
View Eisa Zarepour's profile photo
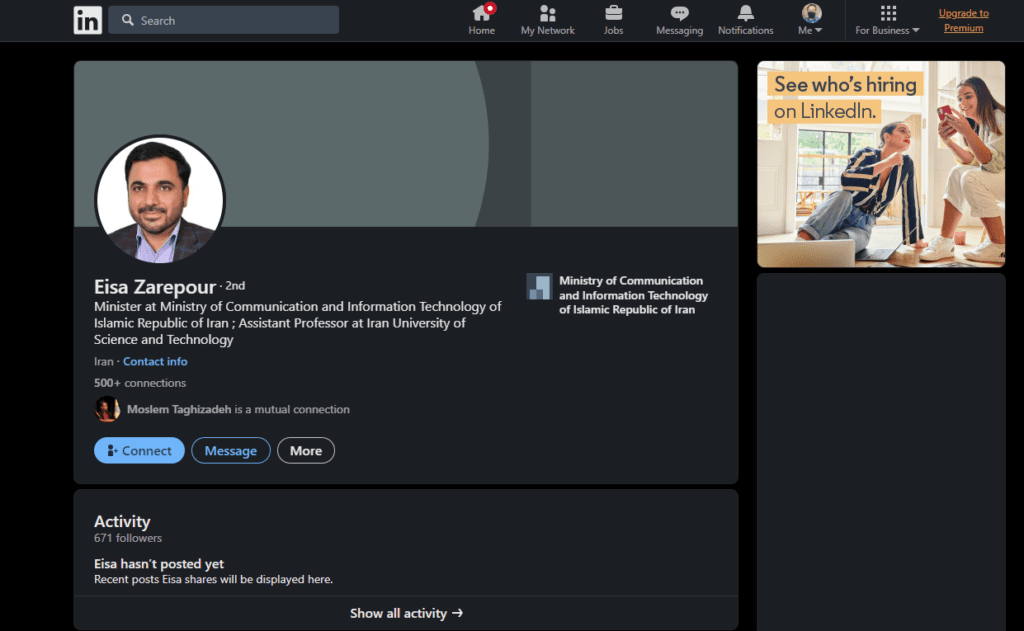click(x=160, y=199)
